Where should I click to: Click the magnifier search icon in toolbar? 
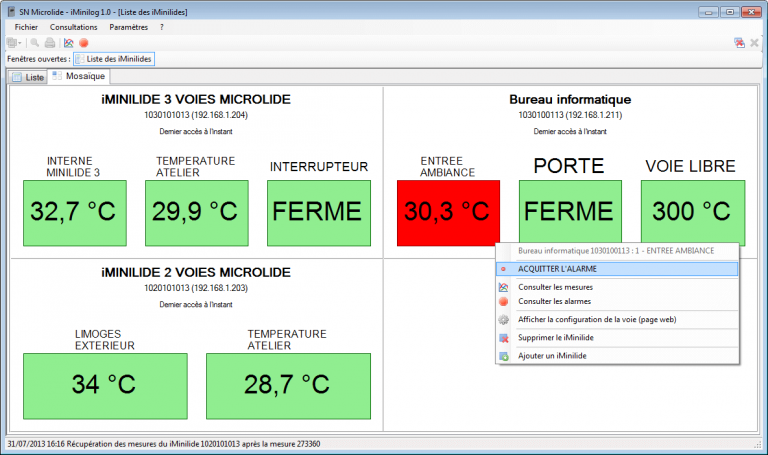tap(35, 43)
